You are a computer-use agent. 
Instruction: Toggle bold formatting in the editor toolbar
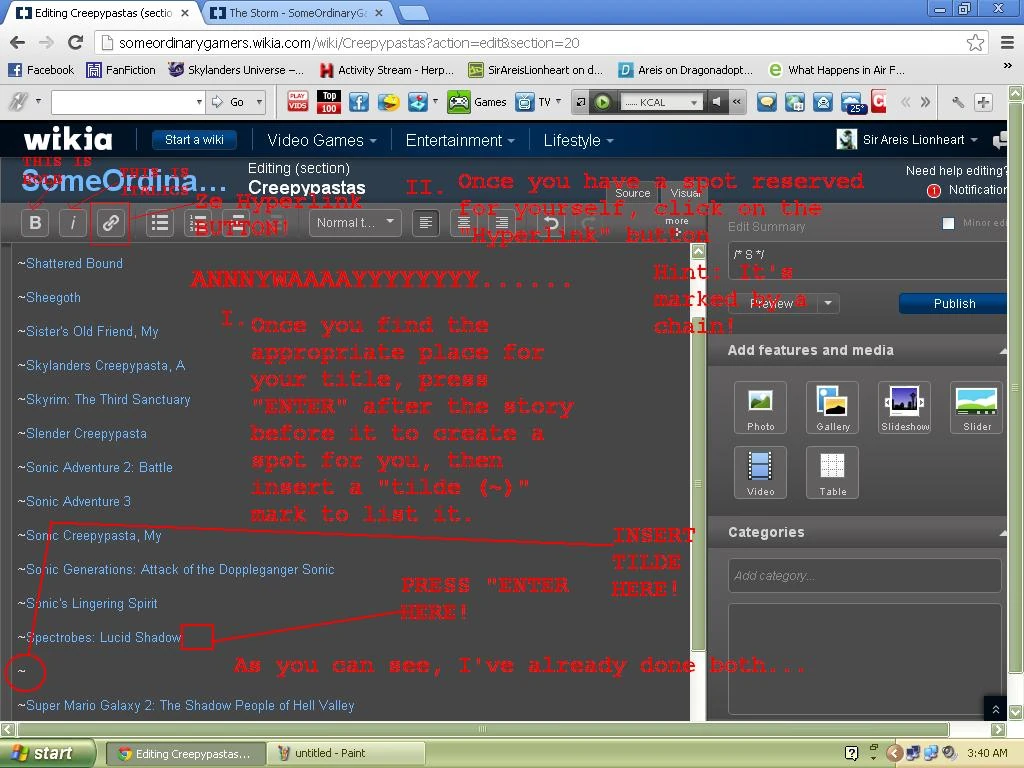pos(35,223)
